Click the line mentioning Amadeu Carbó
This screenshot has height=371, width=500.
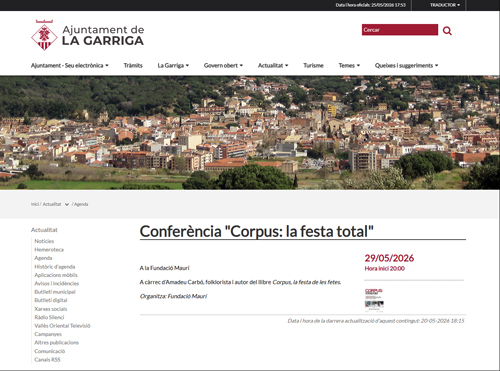coord(240,282)
